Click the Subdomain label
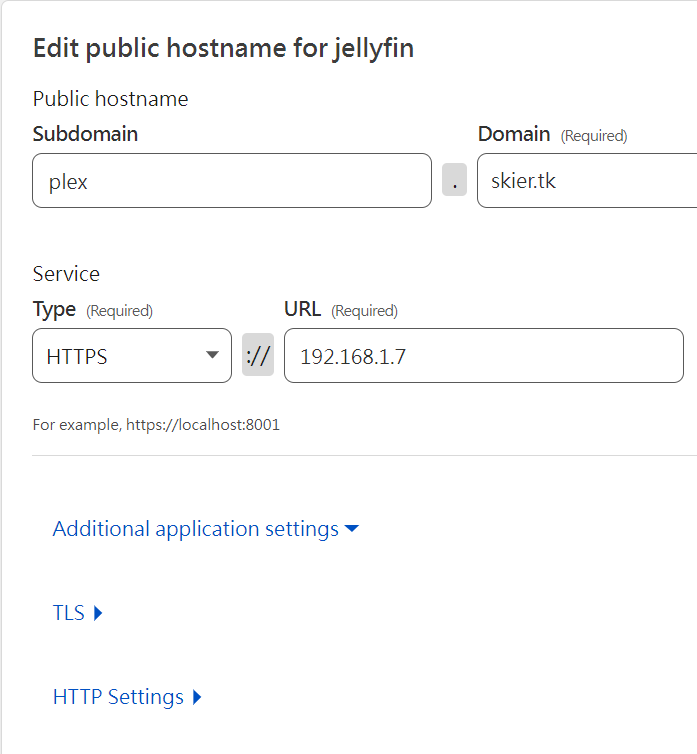This screenshot has width=697, height=754. tap(85, 134)
